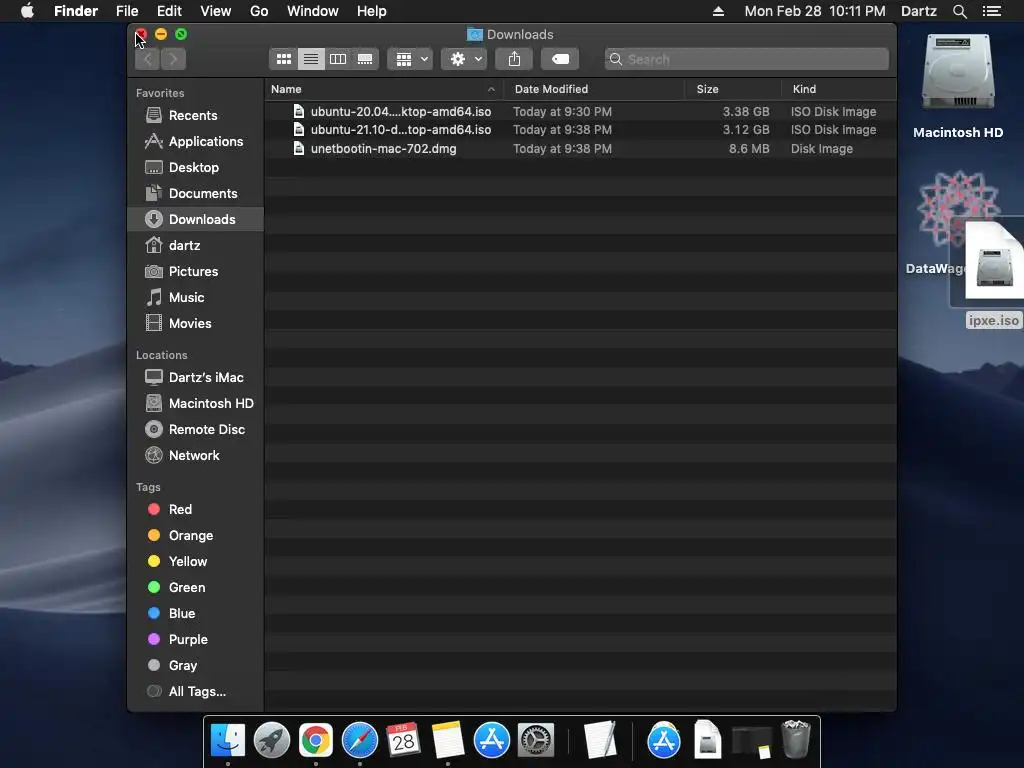
Task: Go forward with the right chevron
Action: click(174, 59)
